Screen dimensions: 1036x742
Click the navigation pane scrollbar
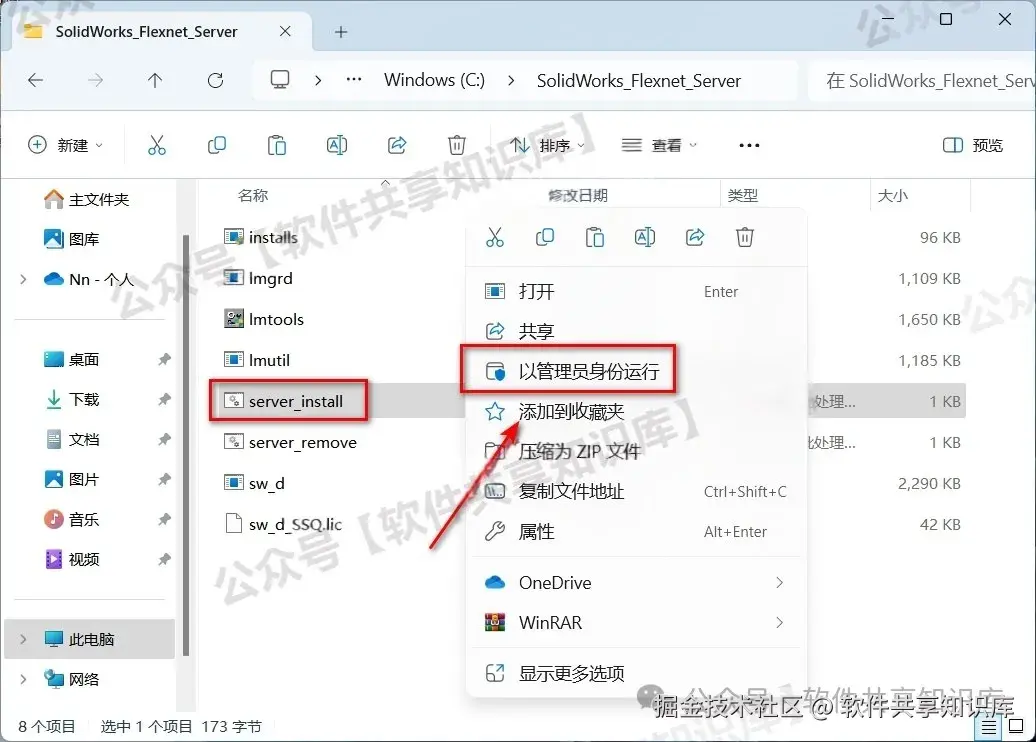186,445
